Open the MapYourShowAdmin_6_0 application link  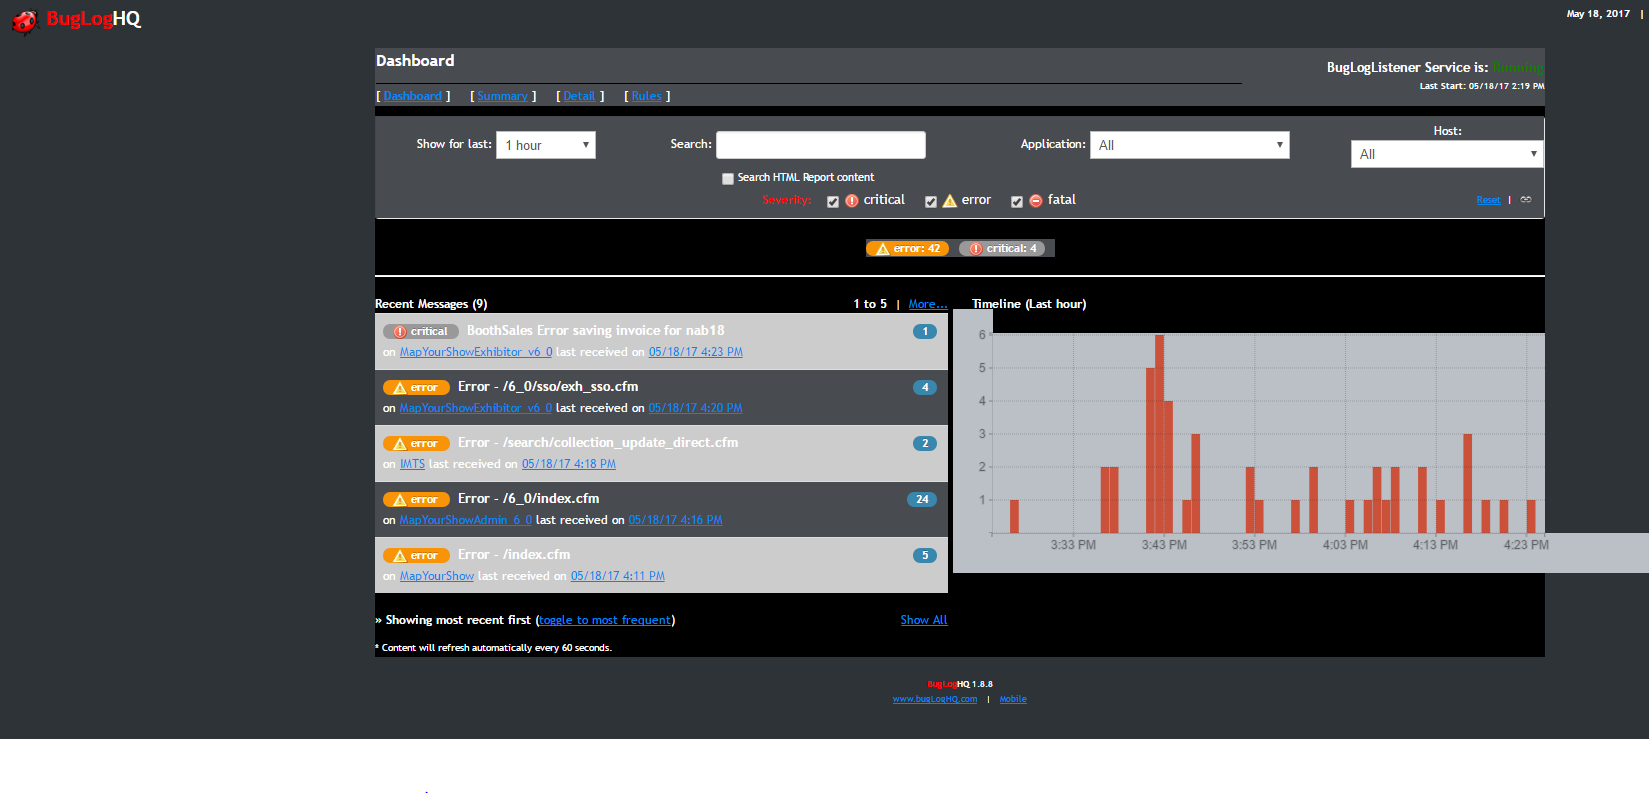pos(466,520)
